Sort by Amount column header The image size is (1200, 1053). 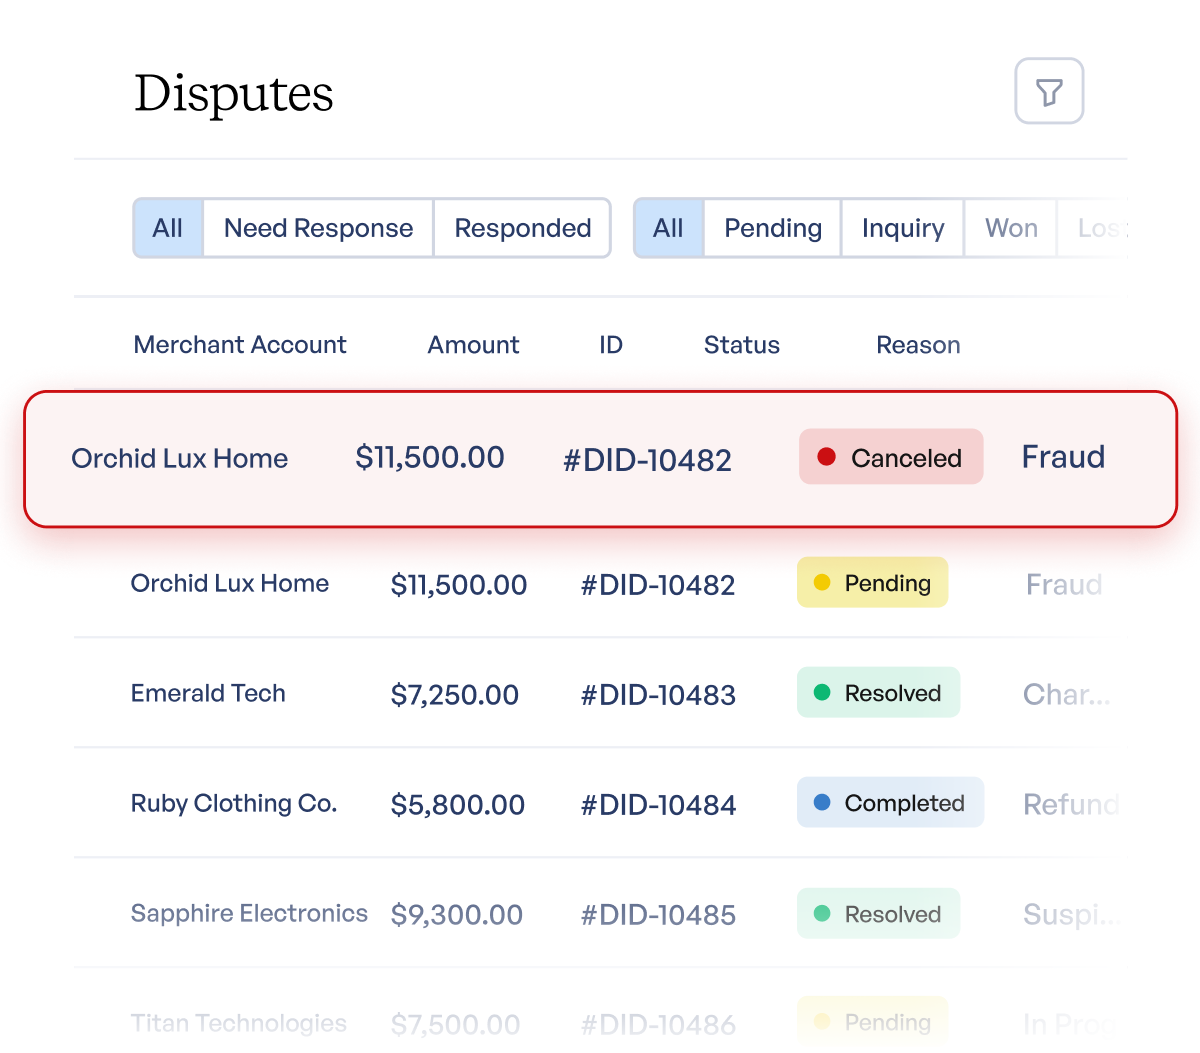(473, 345)
